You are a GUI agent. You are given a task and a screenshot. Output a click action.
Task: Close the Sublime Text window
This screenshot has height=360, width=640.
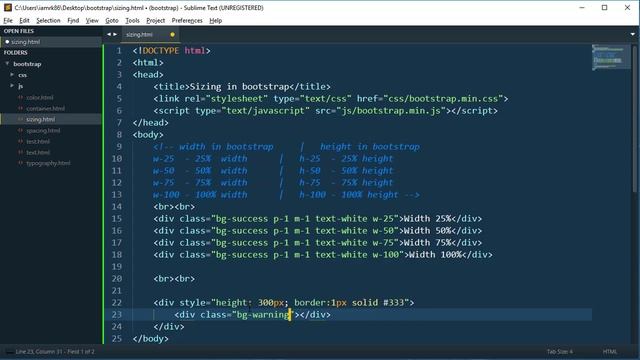pyautogui.click(x=627, y=8)
